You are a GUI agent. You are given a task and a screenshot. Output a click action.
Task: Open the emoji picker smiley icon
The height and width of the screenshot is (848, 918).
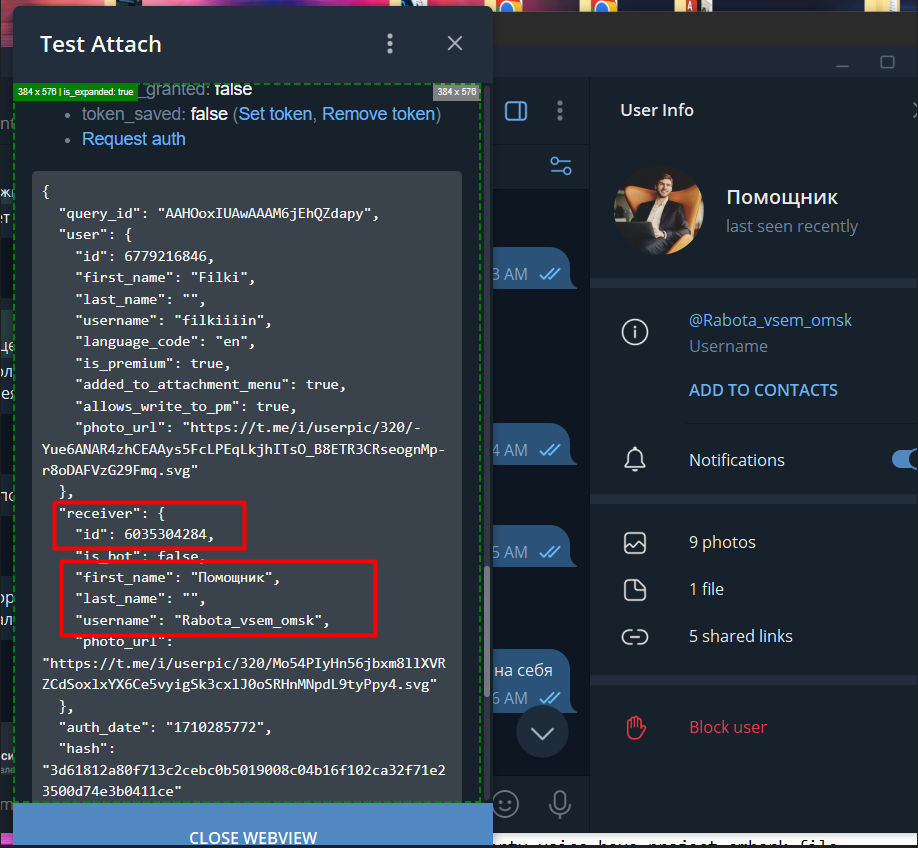506,803
